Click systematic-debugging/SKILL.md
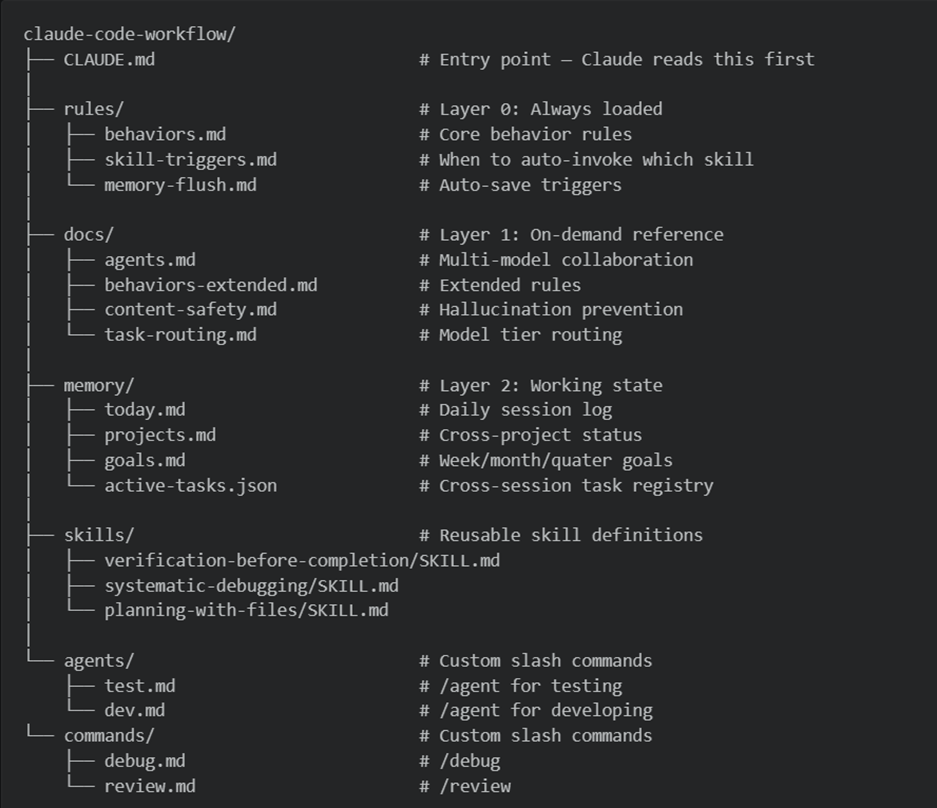Screen dimensions: 937x808 pos(251,586)
